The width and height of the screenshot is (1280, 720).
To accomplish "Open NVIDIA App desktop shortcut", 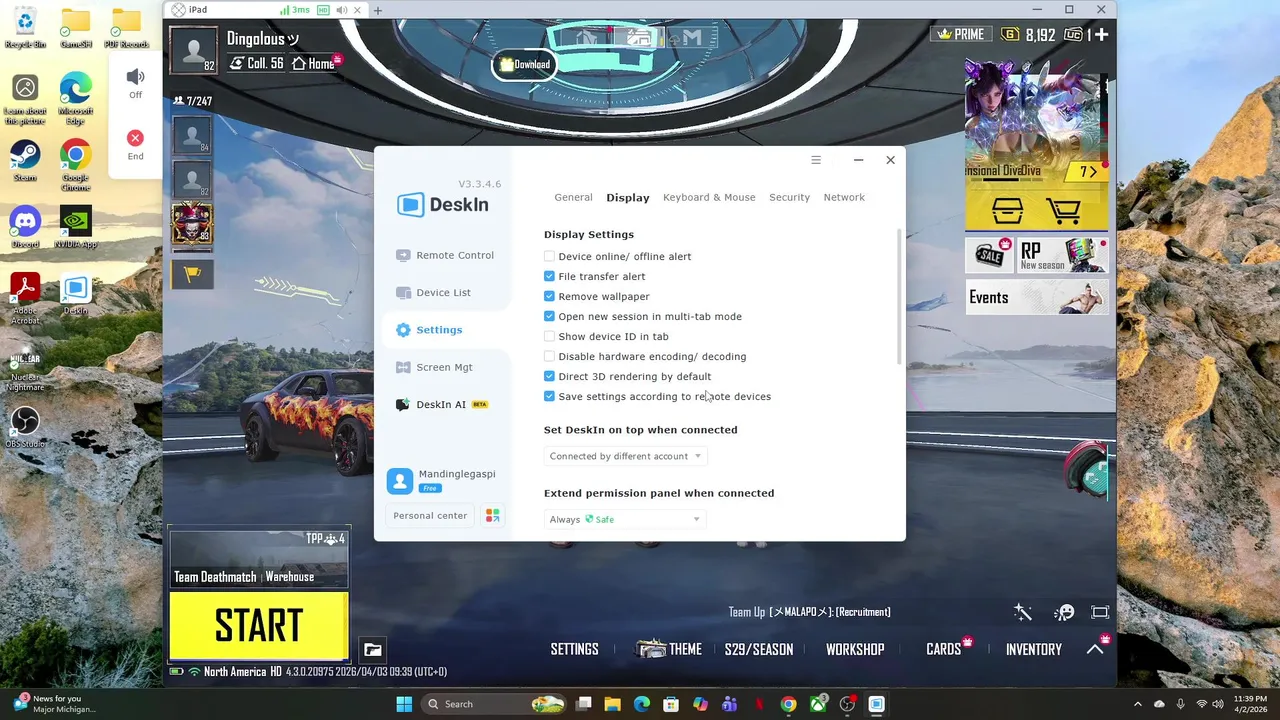I will [x=76, y=227].
